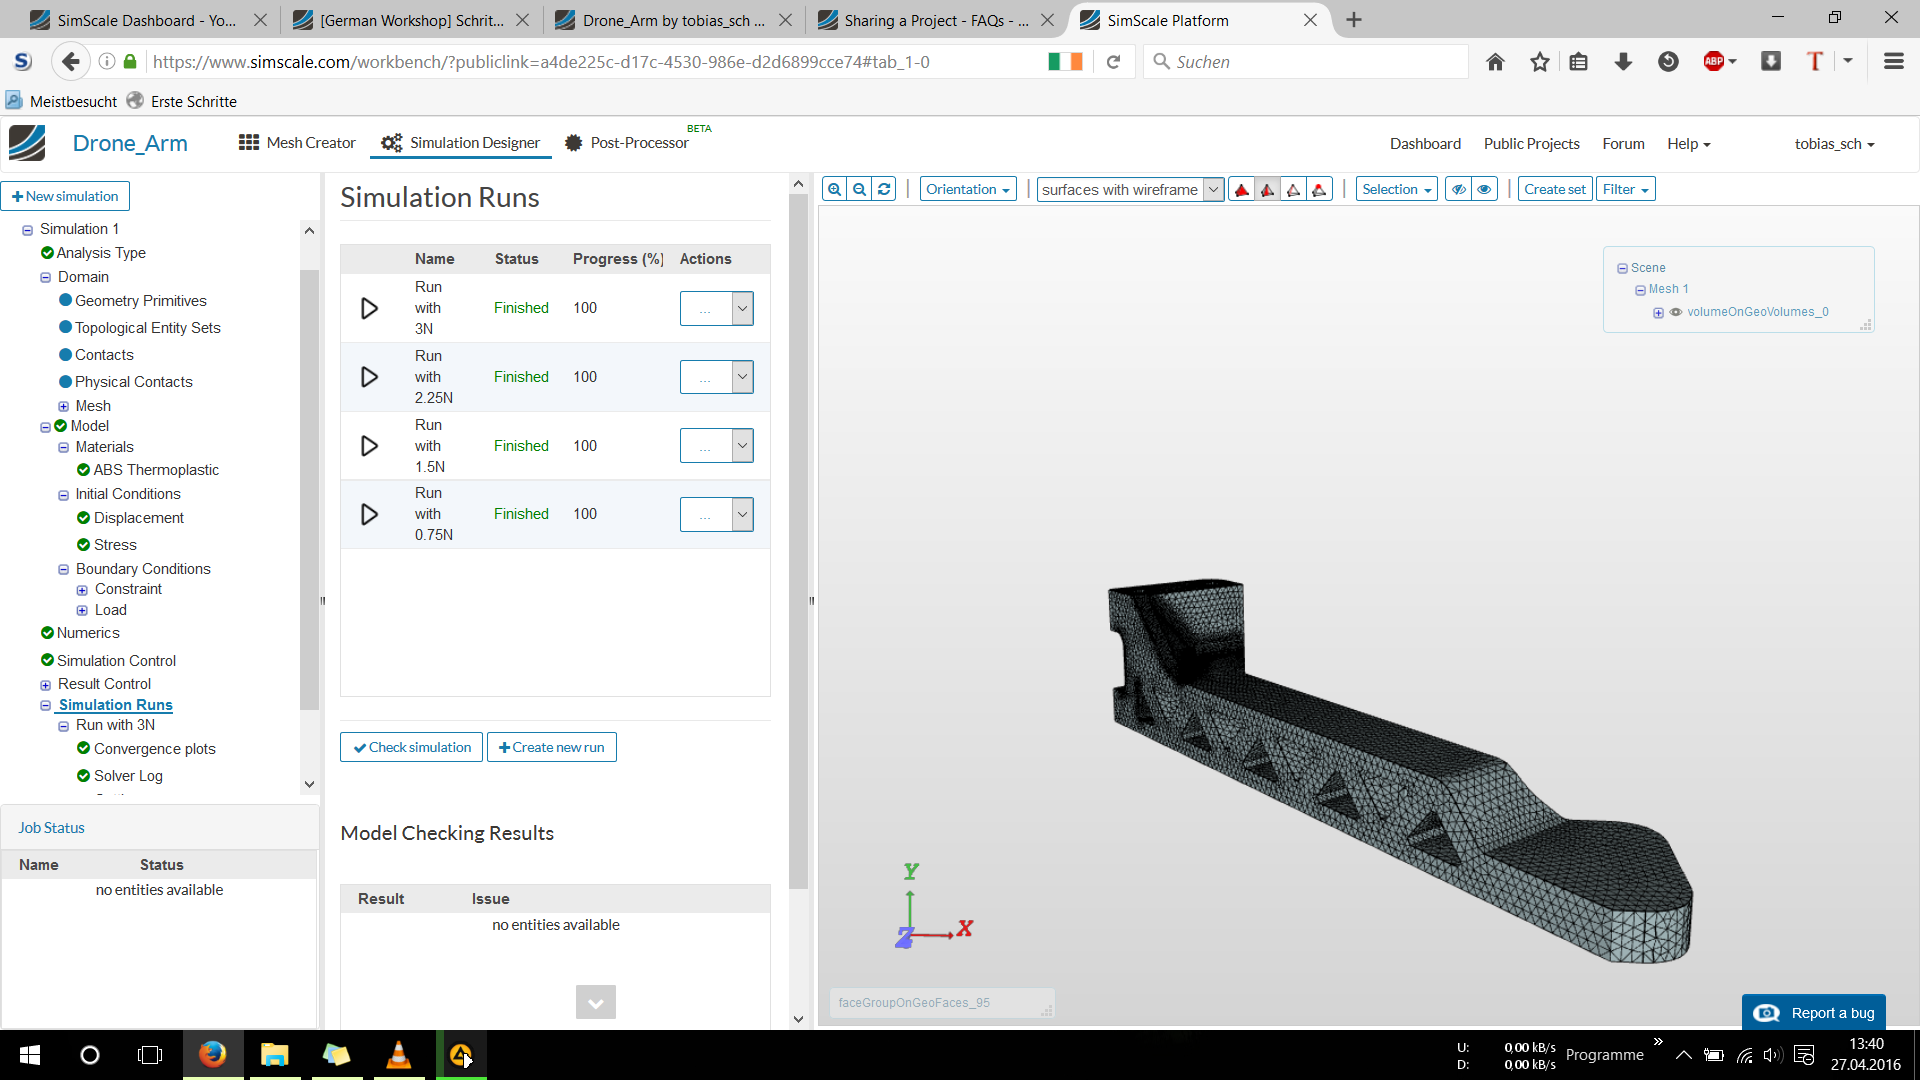Zoom out in the 3D viewer
Screen dimensions: 1920x1080
point(859,189)
